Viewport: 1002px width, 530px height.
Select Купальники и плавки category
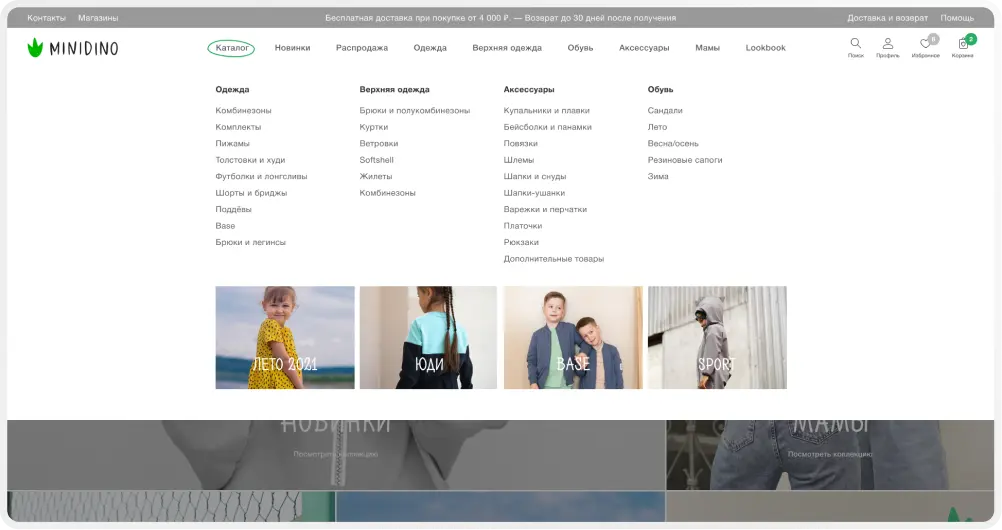coord(546,111)
